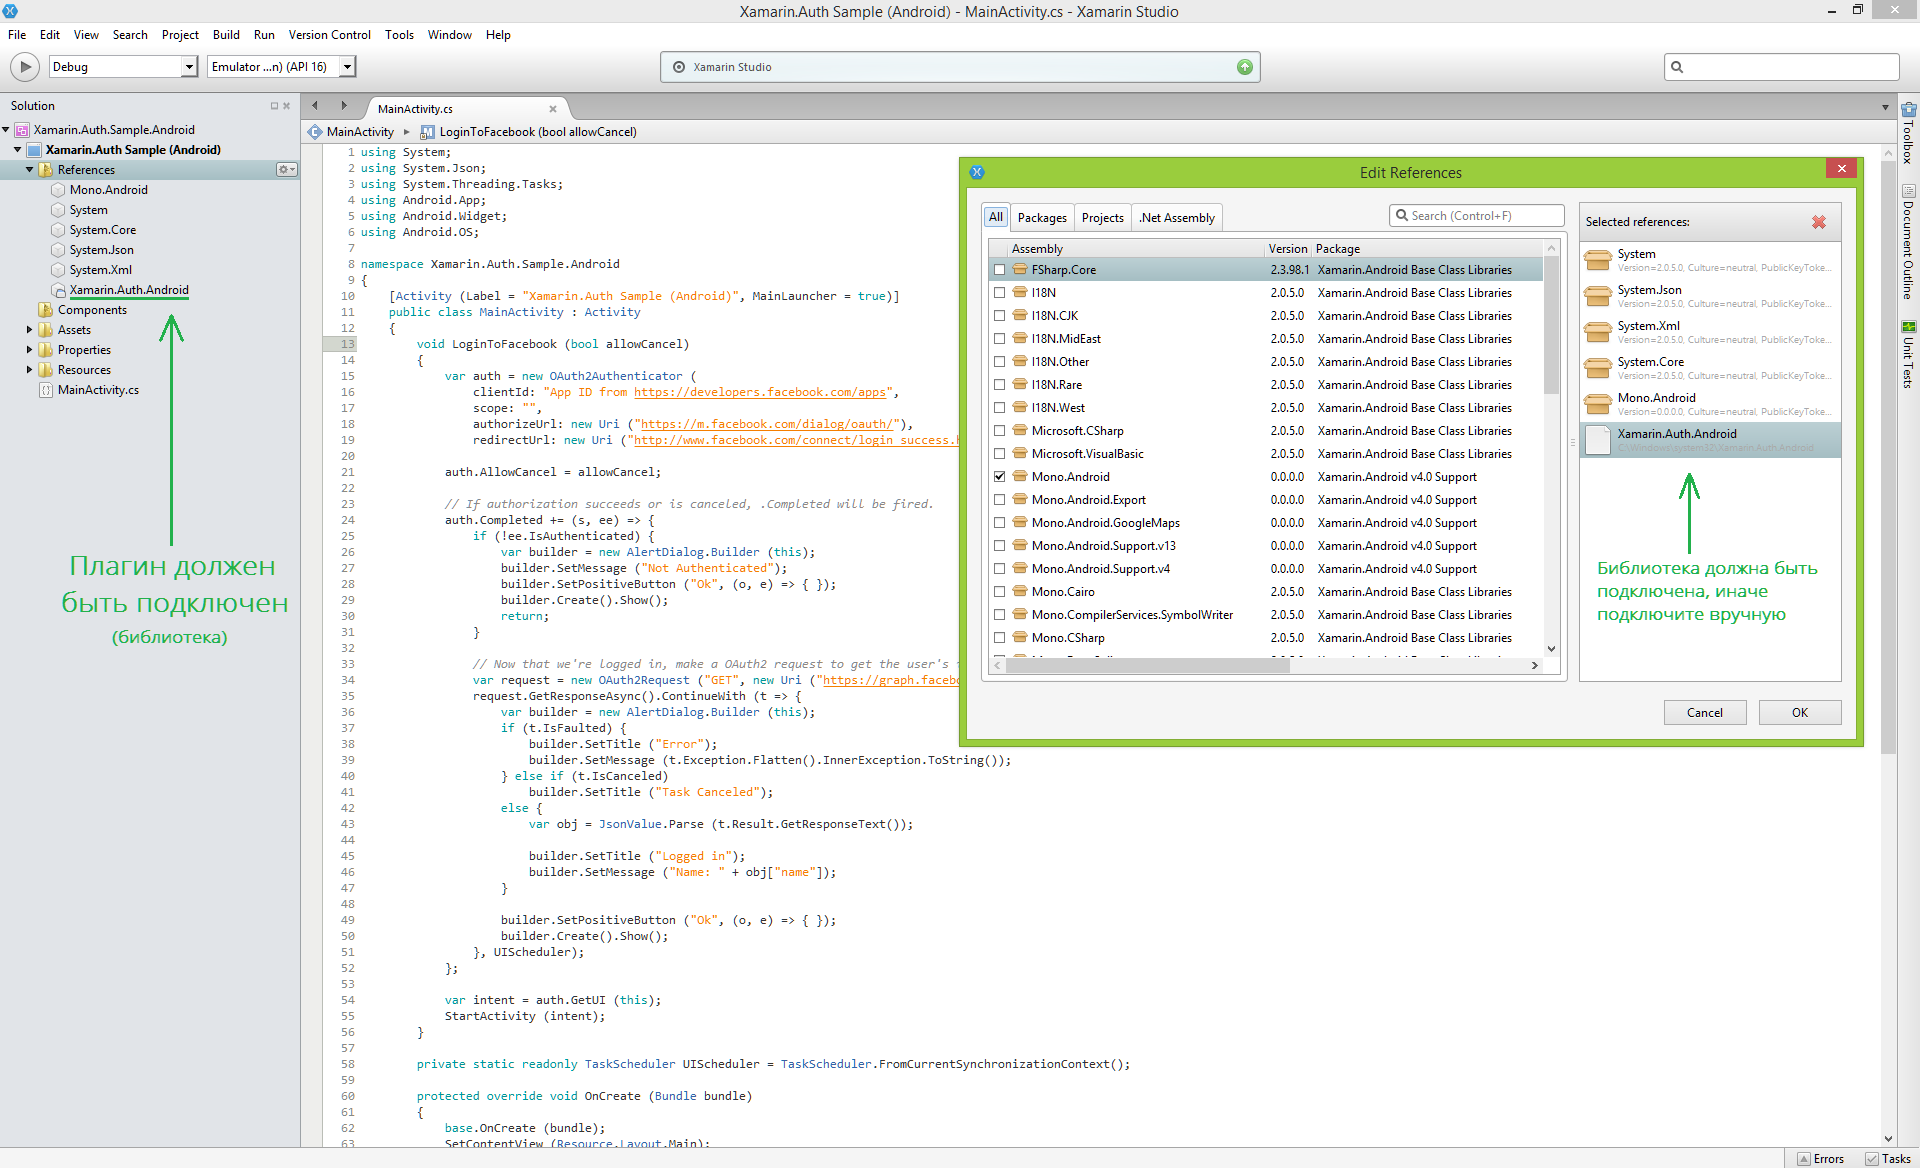Open MainActivity class breadcrumb selector
Viewport: 1920px width, 1168px height.
click(352, 132)
